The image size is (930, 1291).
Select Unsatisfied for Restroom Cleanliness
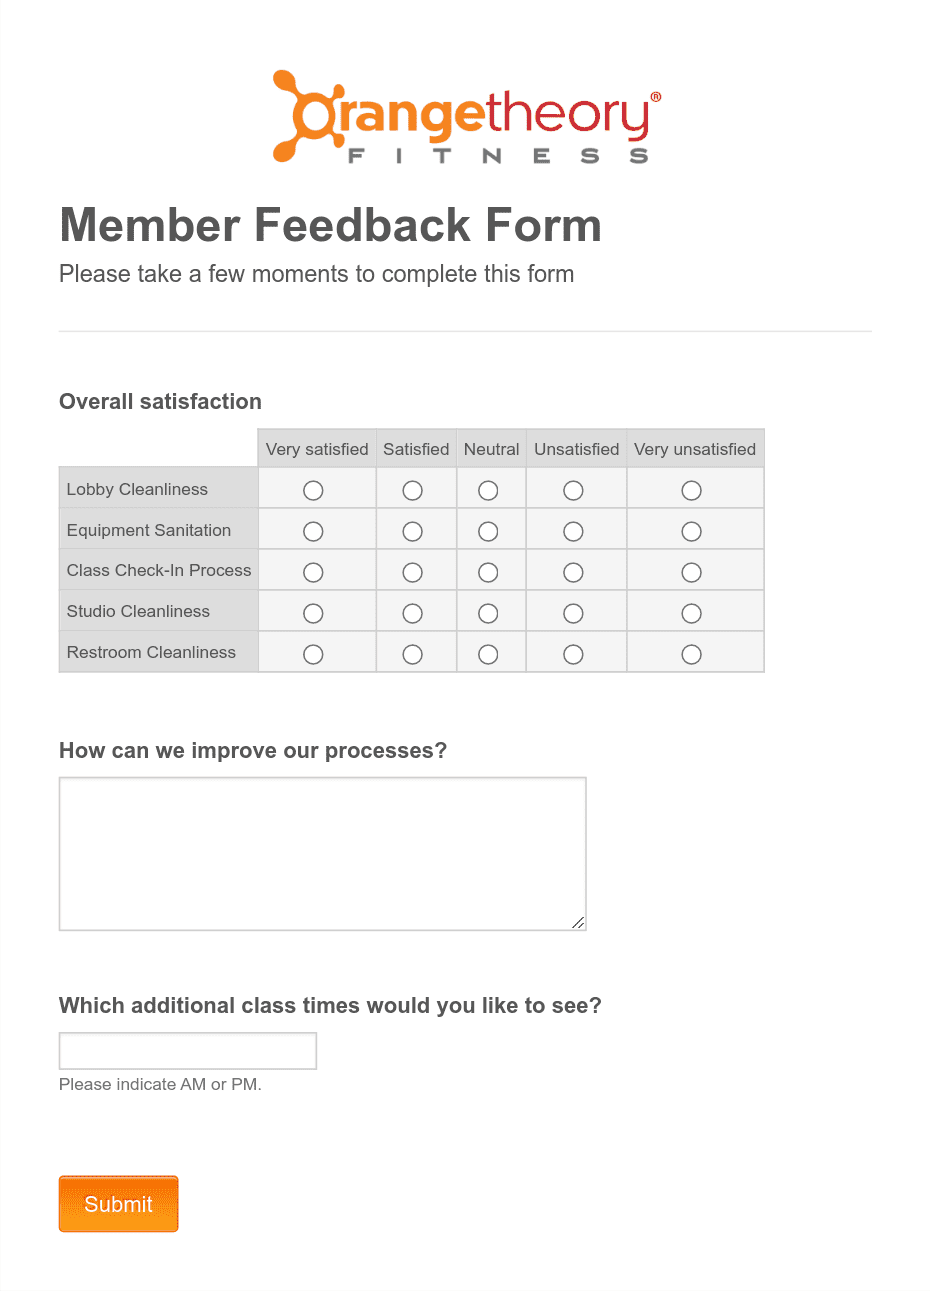tap(573, 653)
